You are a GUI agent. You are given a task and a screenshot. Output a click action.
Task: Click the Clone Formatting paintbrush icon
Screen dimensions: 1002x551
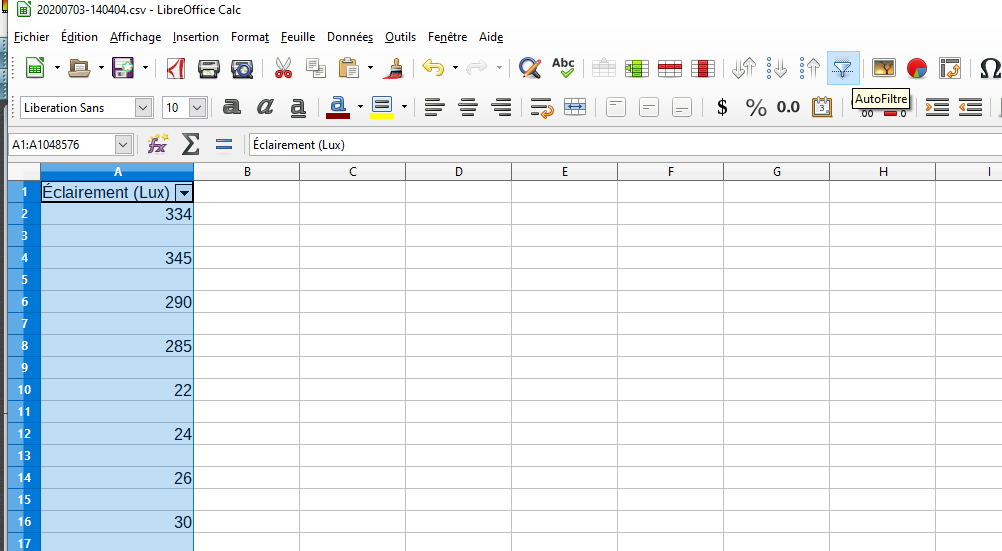pyautogui.click(x=393, y=68)
